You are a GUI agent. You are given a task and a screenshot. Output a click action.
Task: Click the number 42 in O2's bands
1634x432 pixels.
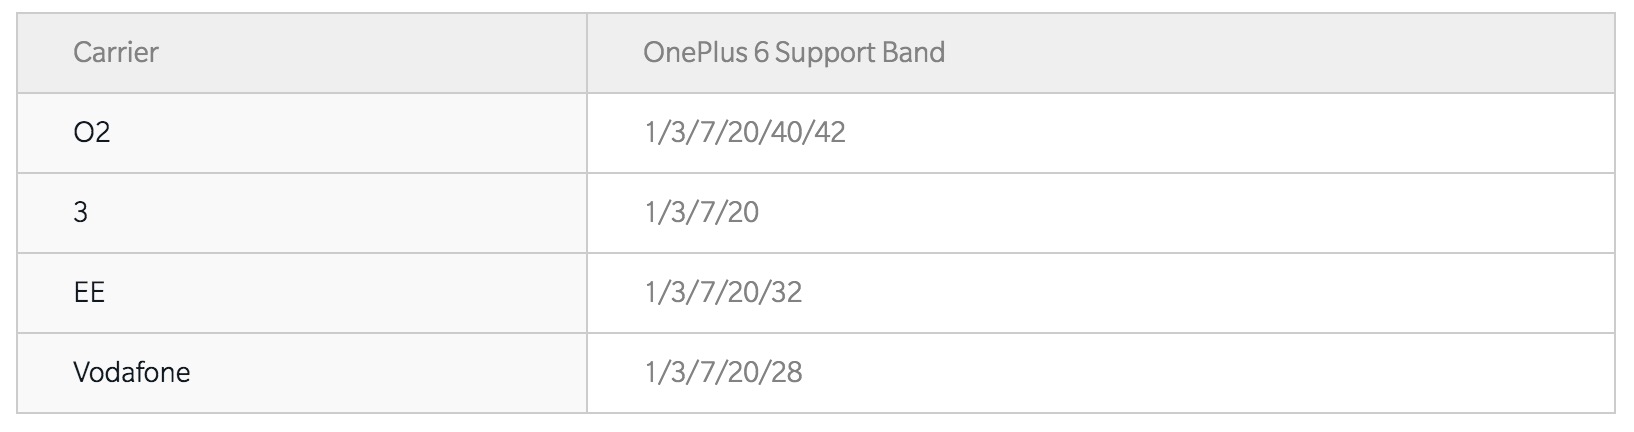[x=829, y=132]
